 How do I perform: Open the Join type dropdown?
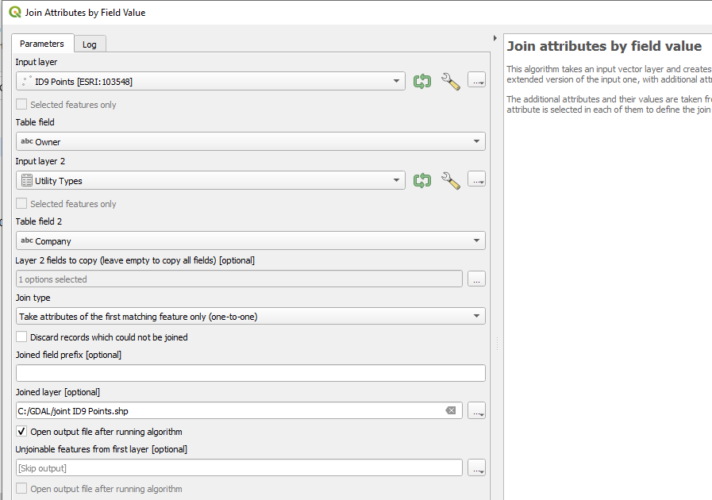tap(250, 316)
